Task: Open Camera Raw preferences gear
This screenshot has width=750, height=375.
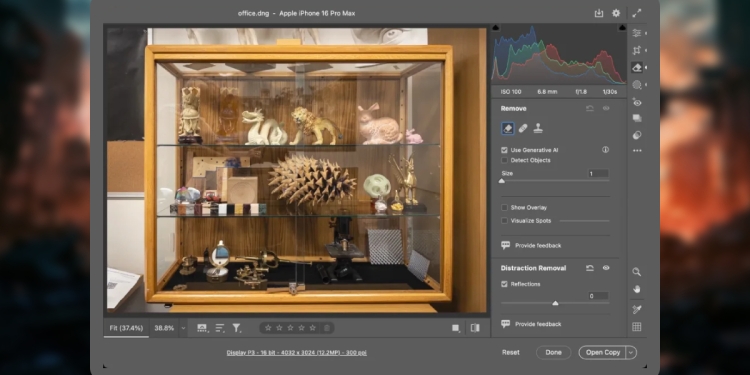Action: click(x=616, y=13)
